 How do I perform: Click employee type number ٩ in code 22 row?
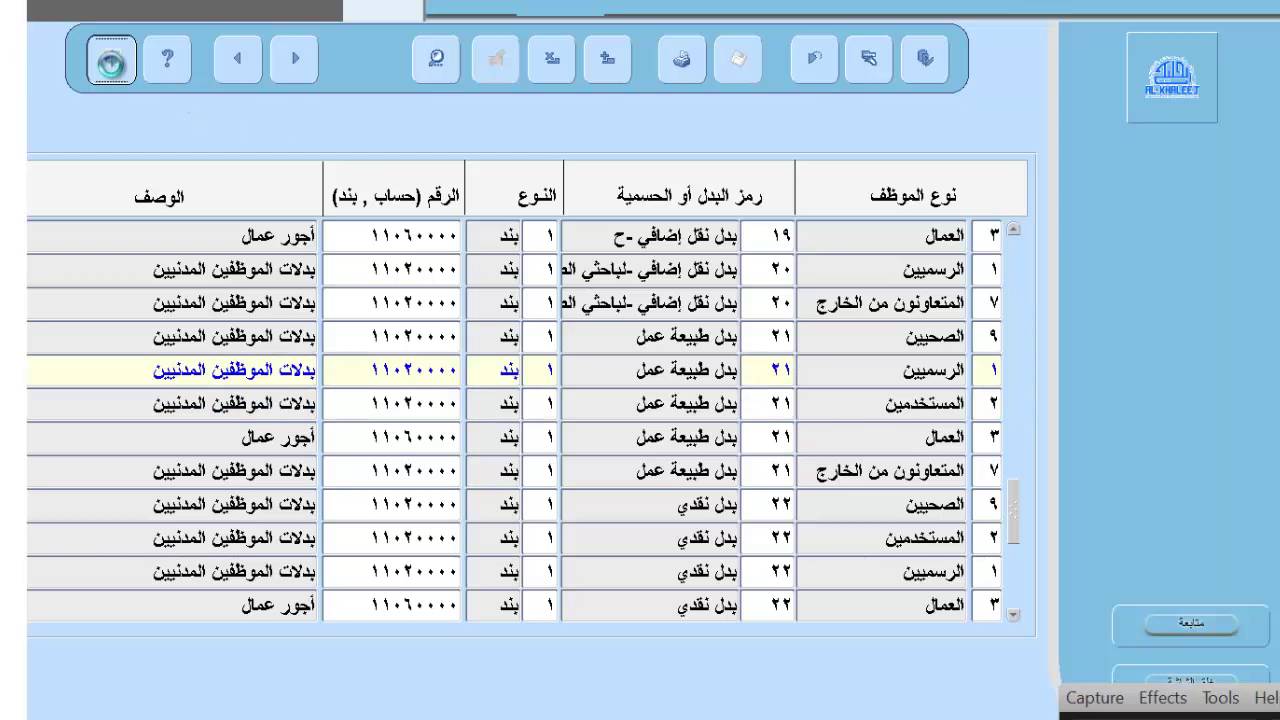tap(986, 504)
